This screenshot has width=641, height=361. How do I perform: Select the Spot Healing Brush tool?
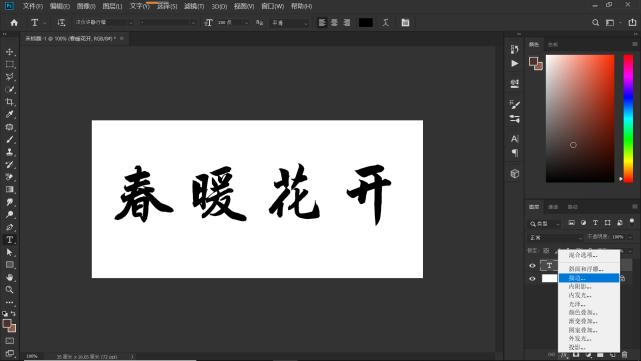pos(9,127)
